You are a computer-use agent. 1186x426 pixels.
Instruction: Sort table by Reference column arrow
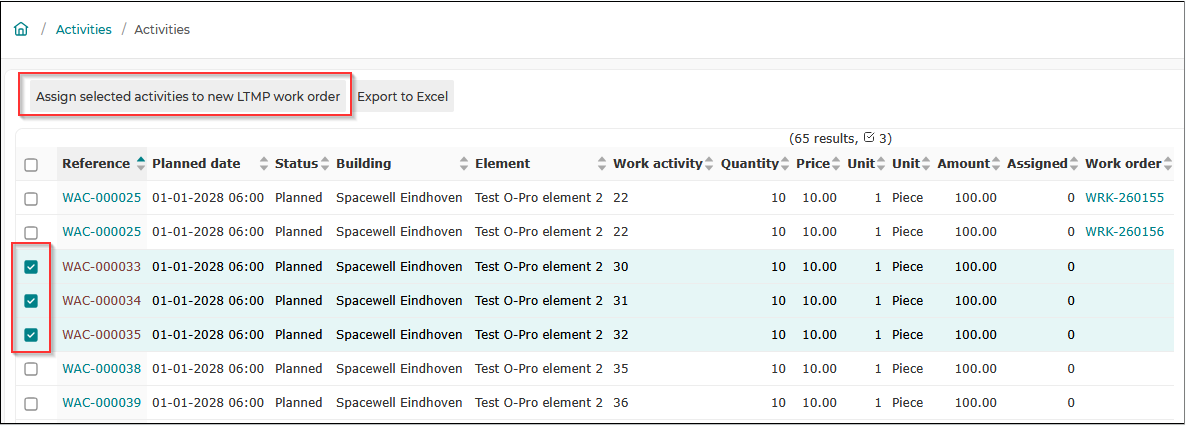pos(141,163)
